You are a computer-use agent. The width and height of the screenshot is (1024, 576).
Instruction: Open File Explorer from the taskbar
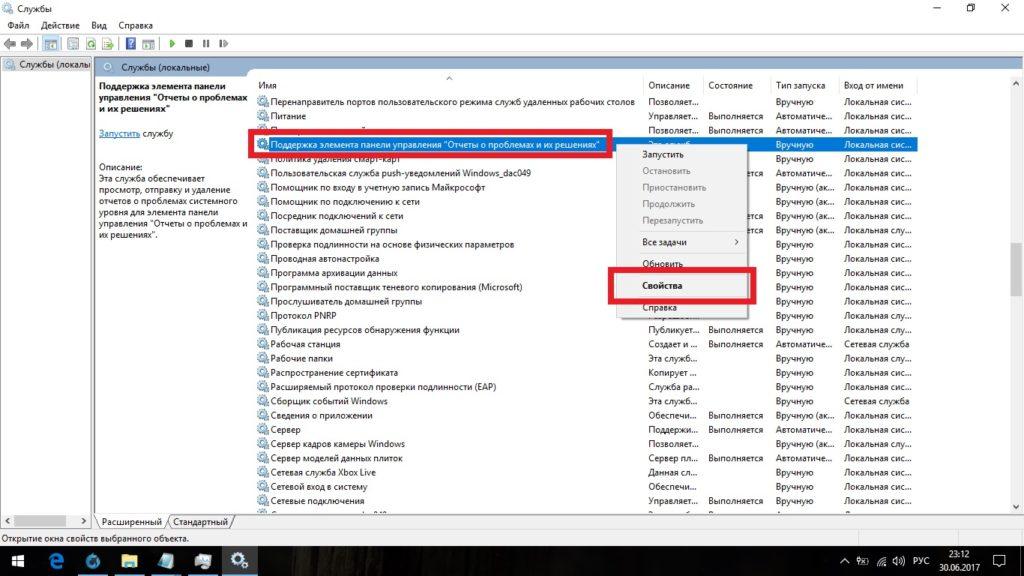[129, 561]
